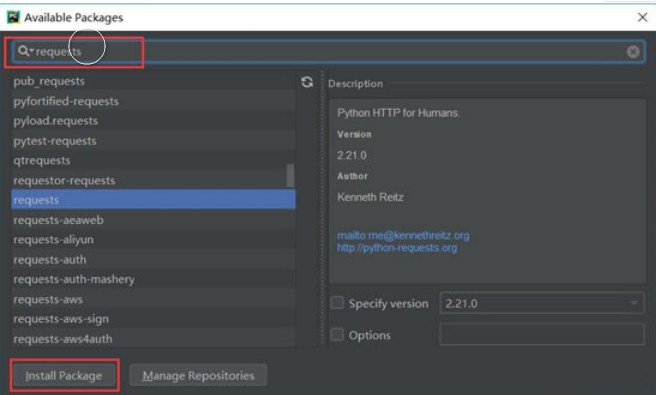Open the version 2.21.0 dropdown
The width and height of the screenshot is (656, 395).
(x=542, y=303)
